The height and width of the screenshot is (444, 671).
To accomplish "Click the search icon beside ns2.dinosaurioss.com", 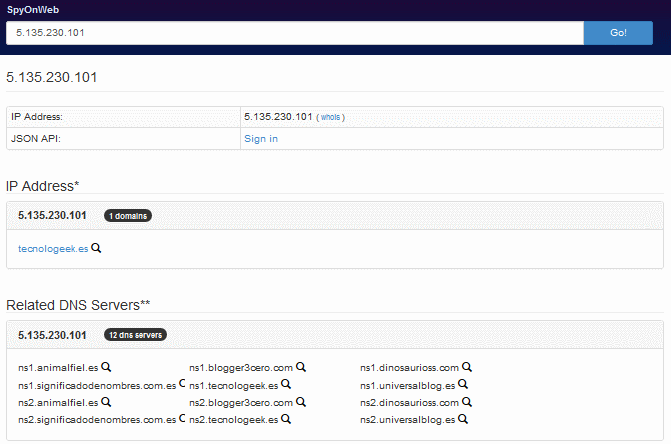I will coord(467,402).
